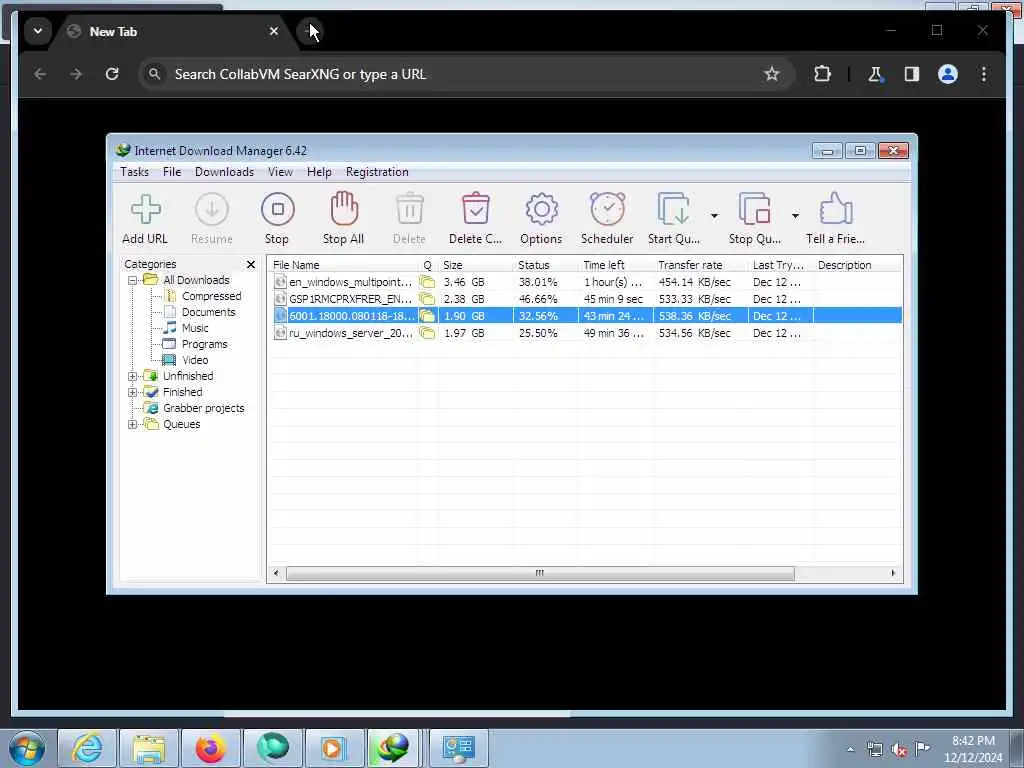The image size is (1024, 768).
Task: Click the left arrow of horizontal scrollbar
Action: pos(276,573)
